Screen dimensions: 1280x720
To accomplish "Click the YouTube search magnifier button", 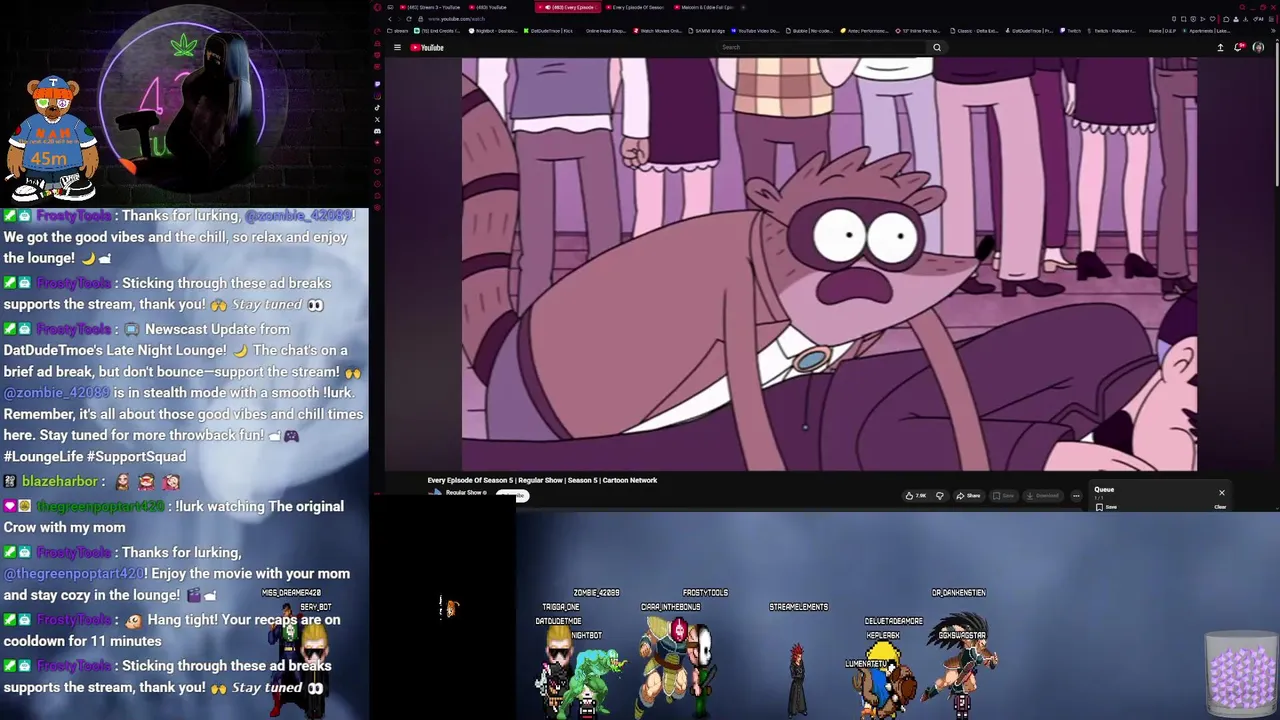I will click(937, 47).
